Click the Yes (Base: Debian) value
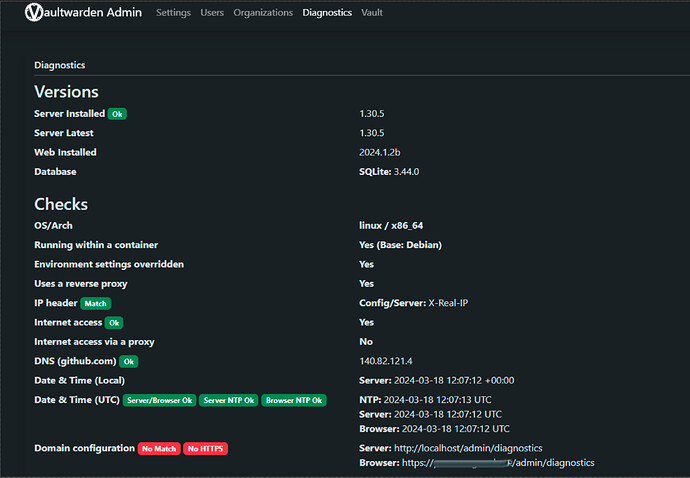This screenshot has height=478, width=690. click(x=400, y=245)
